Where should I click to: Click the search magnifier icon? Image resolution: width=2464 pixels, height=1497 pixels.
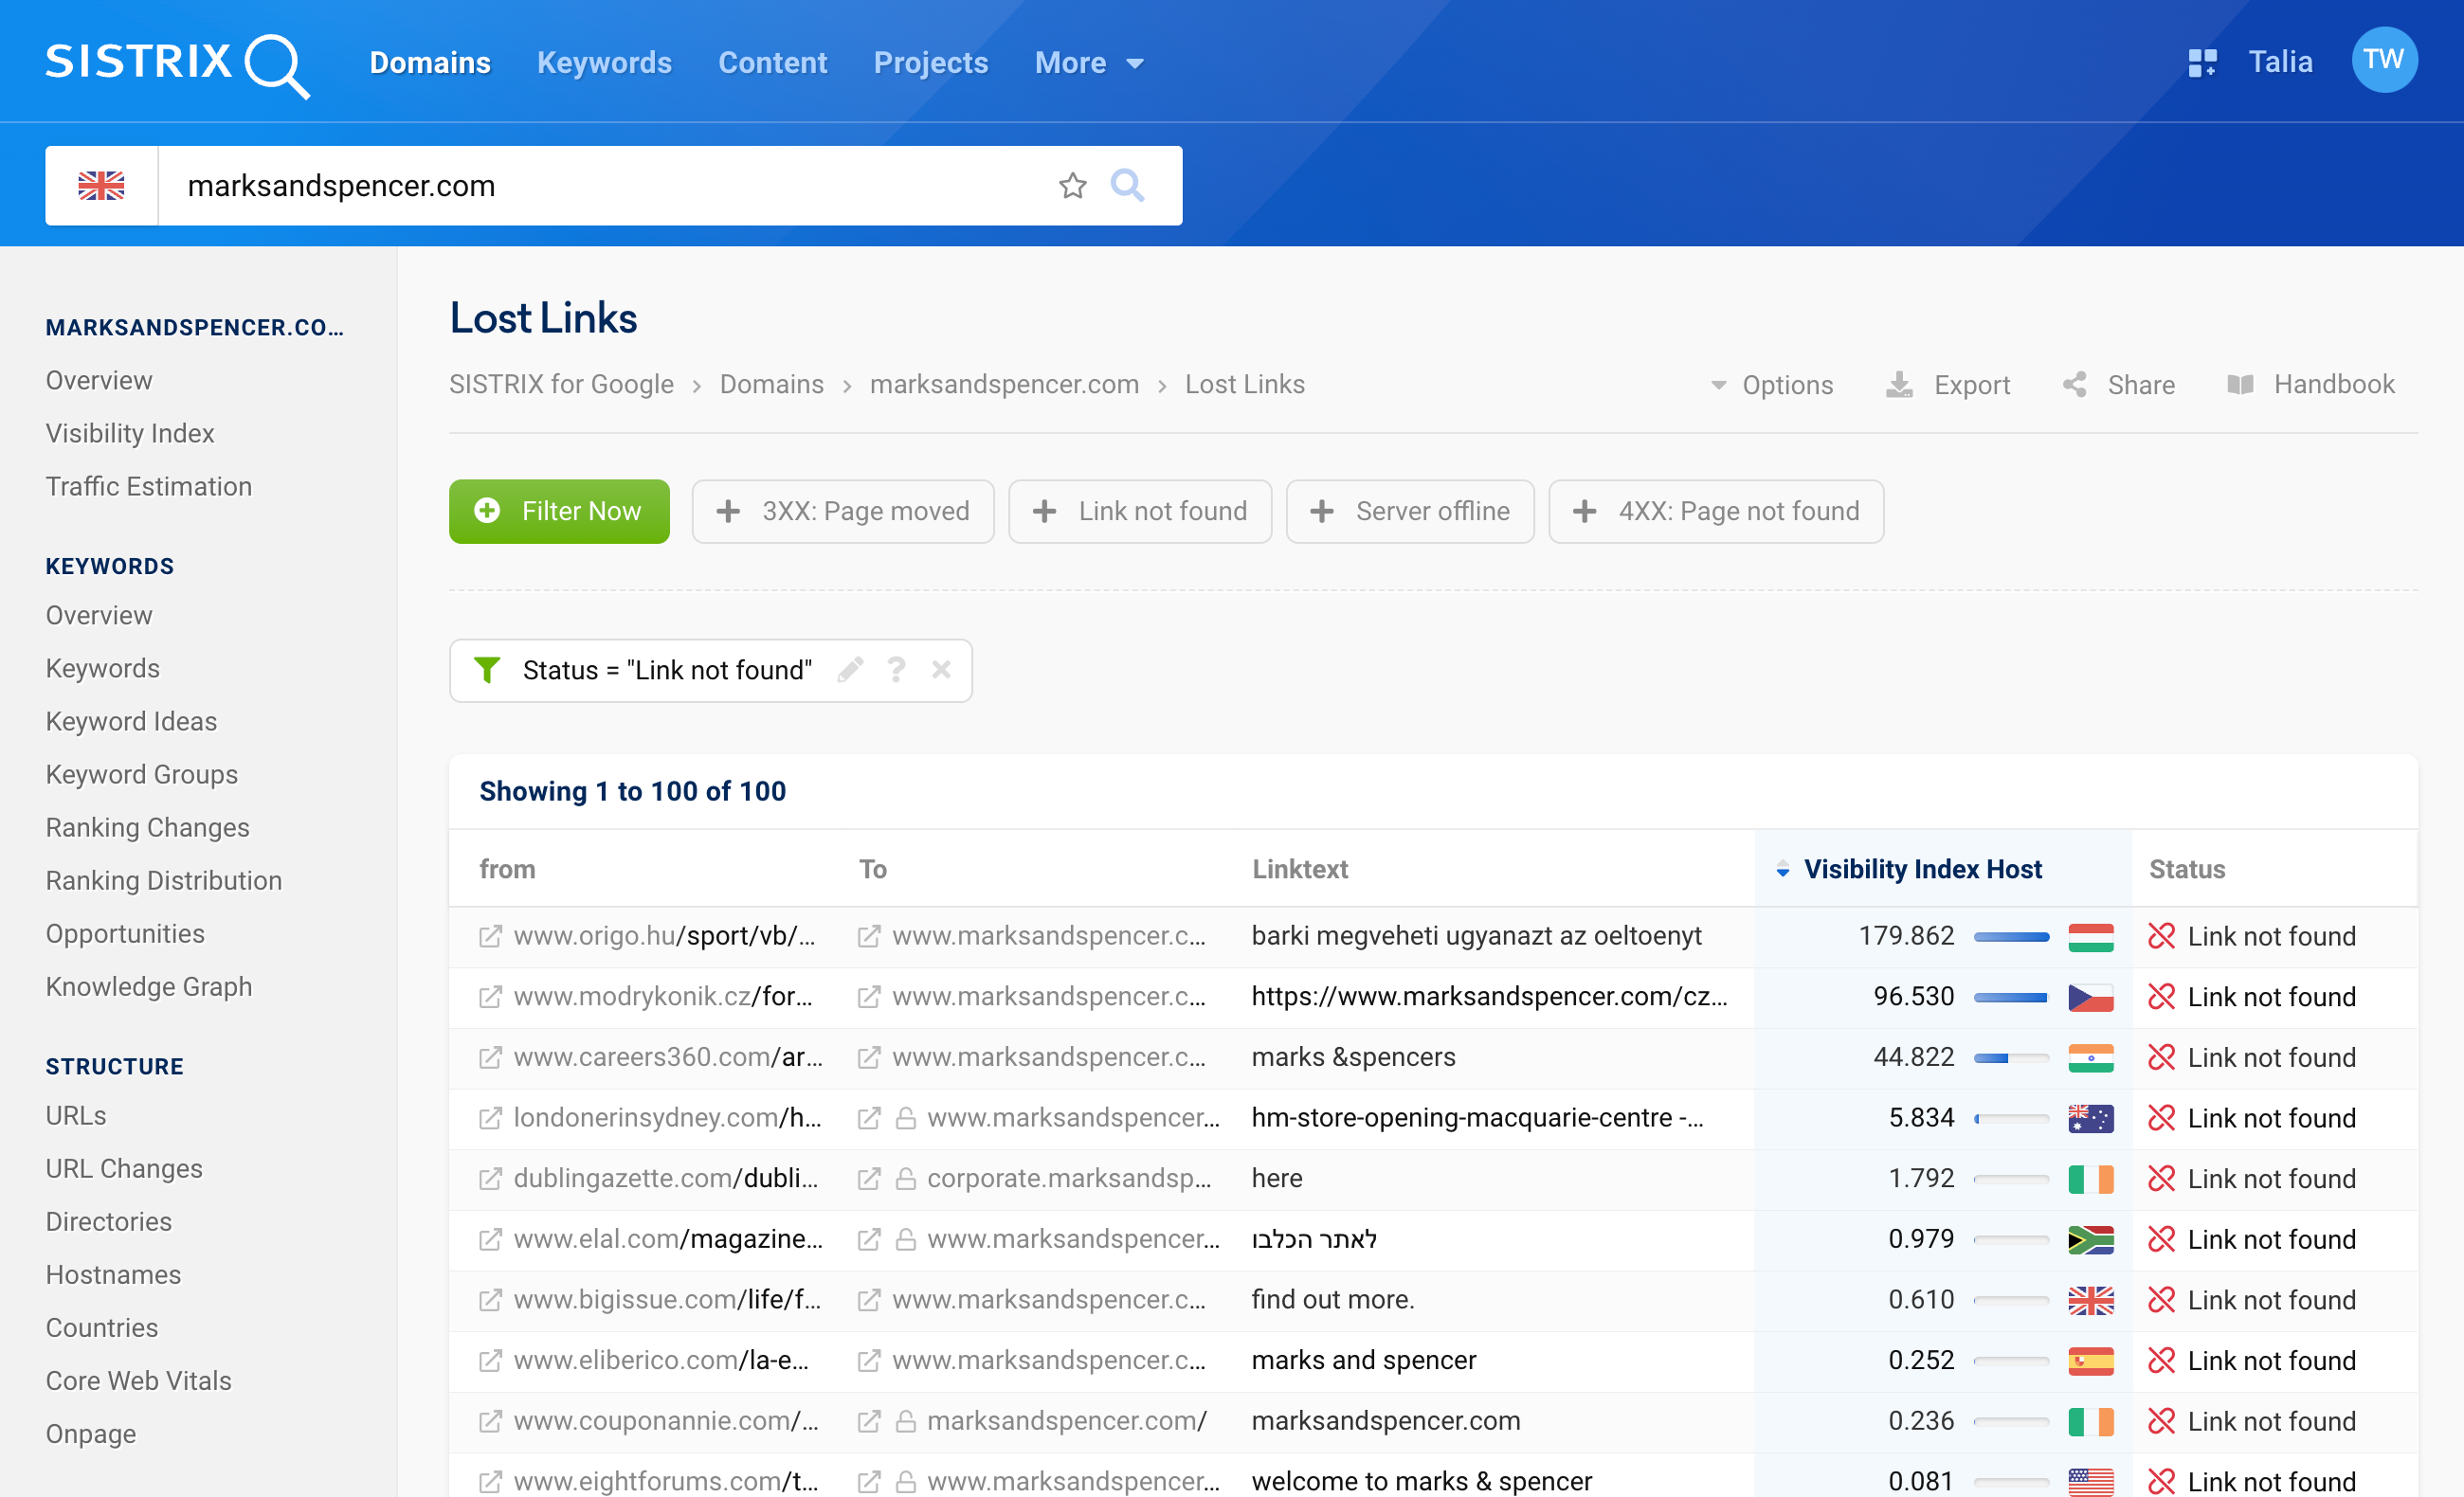(x=1127, y=185)
